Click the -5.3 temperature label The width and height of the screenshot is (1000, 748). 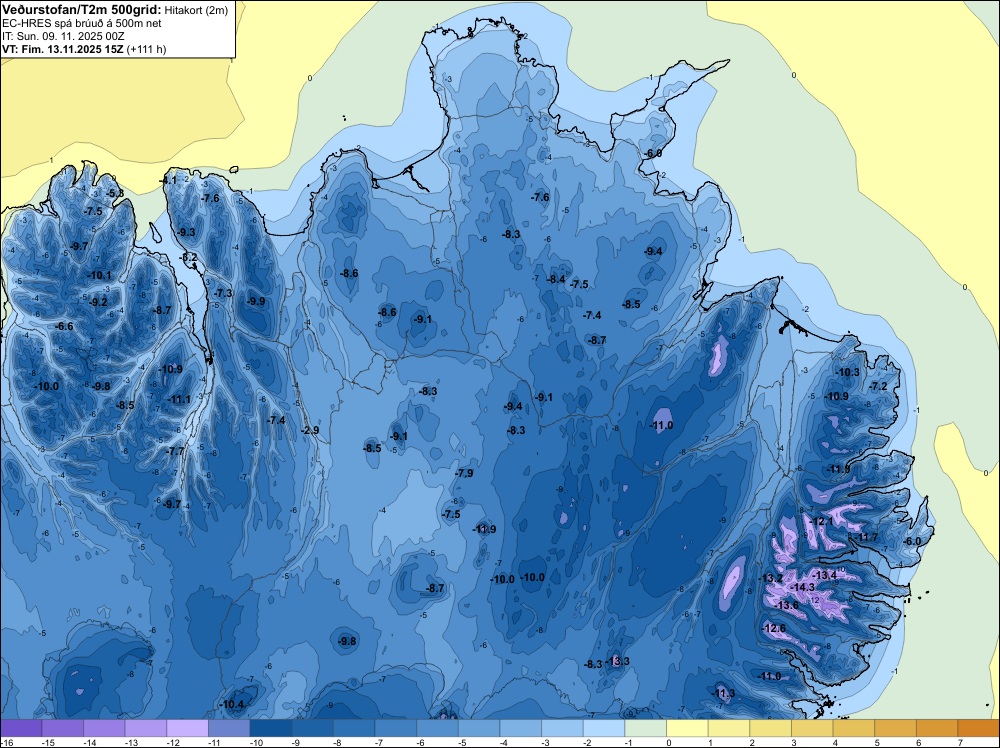115,193
